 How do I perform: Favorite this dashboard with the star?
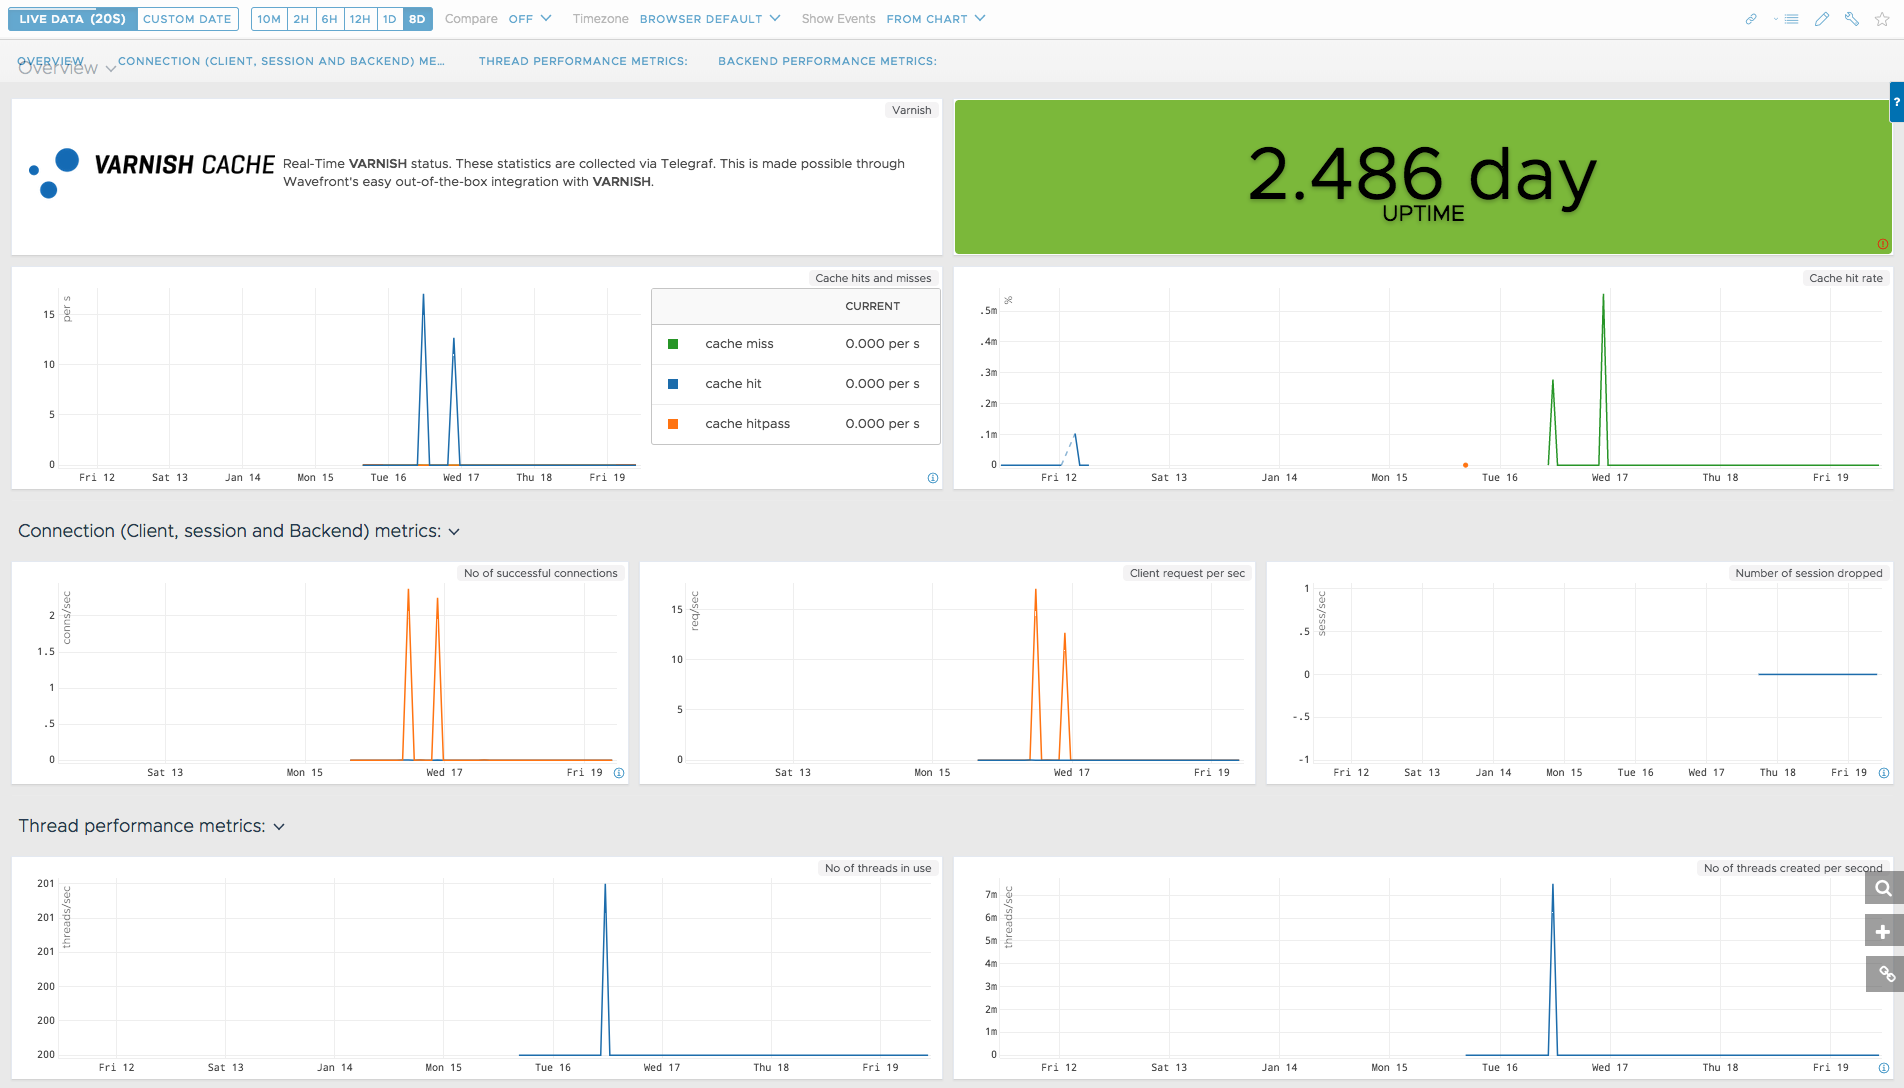coord(1882,19)
